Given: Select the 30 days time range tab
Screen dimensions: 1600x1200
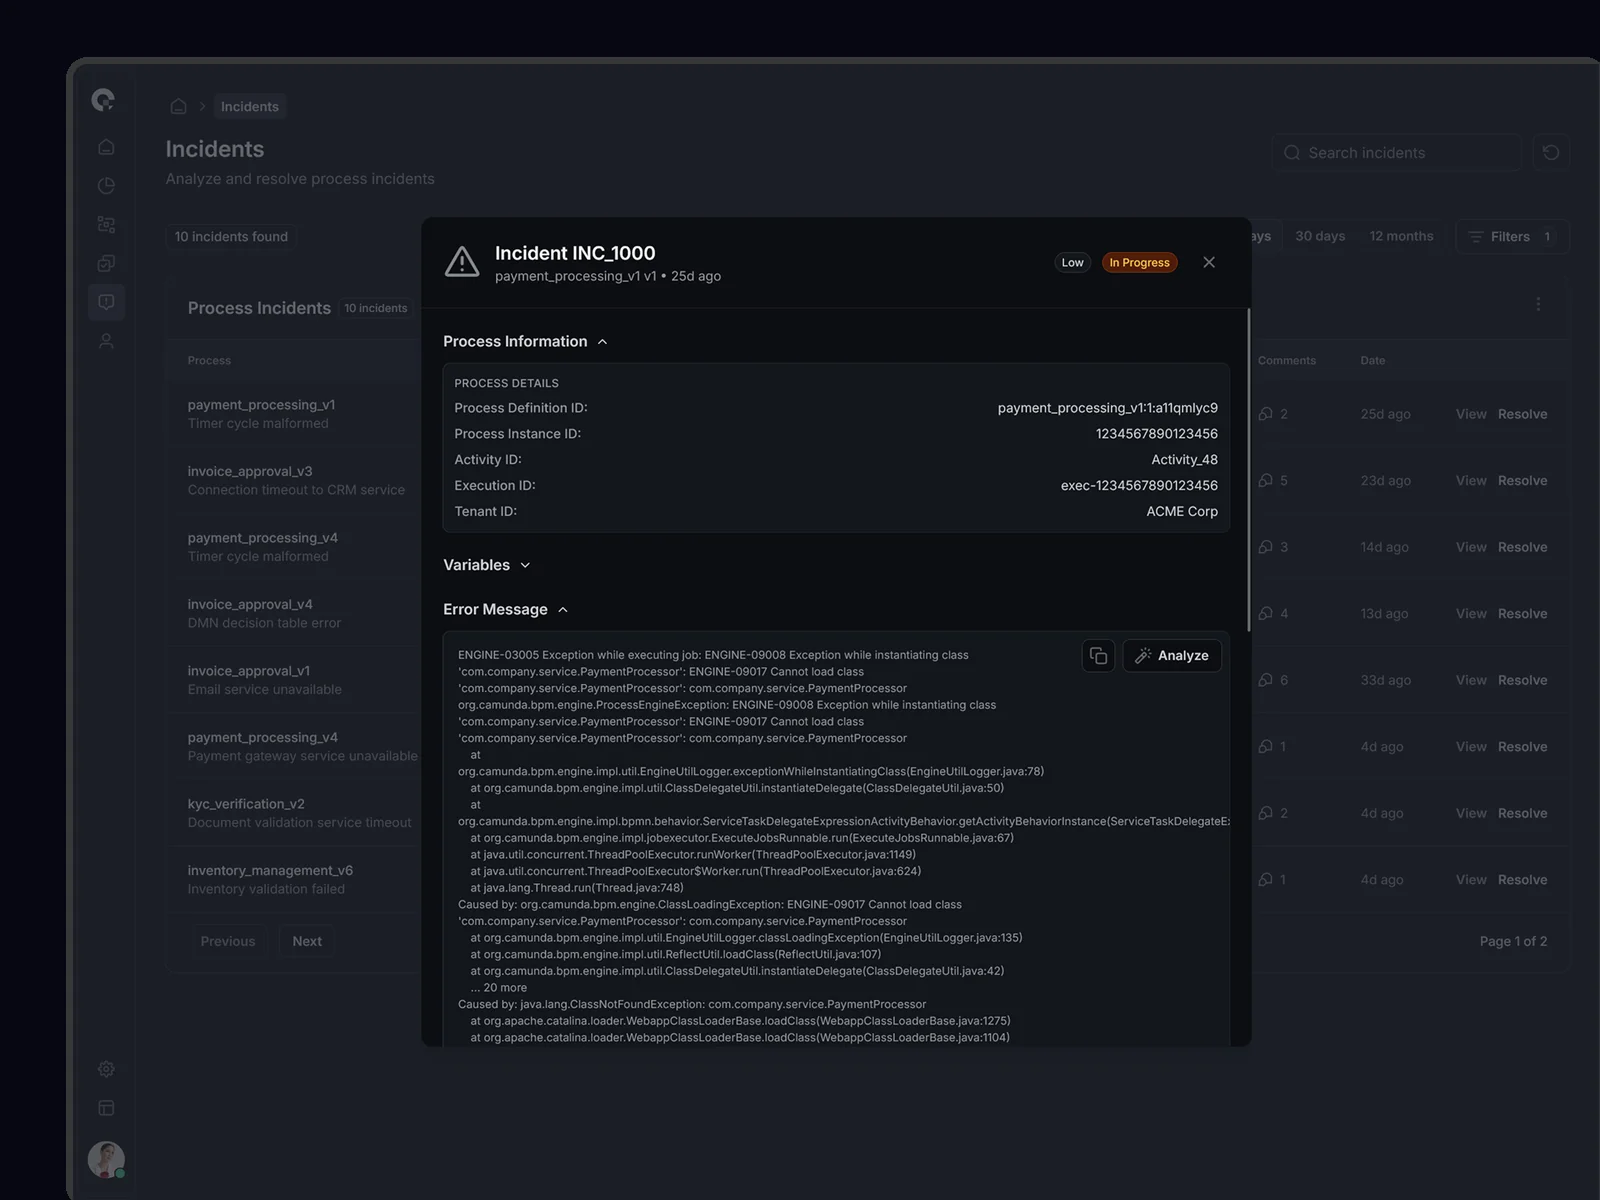Looking at the screenshot, I should coord(1320,237).
